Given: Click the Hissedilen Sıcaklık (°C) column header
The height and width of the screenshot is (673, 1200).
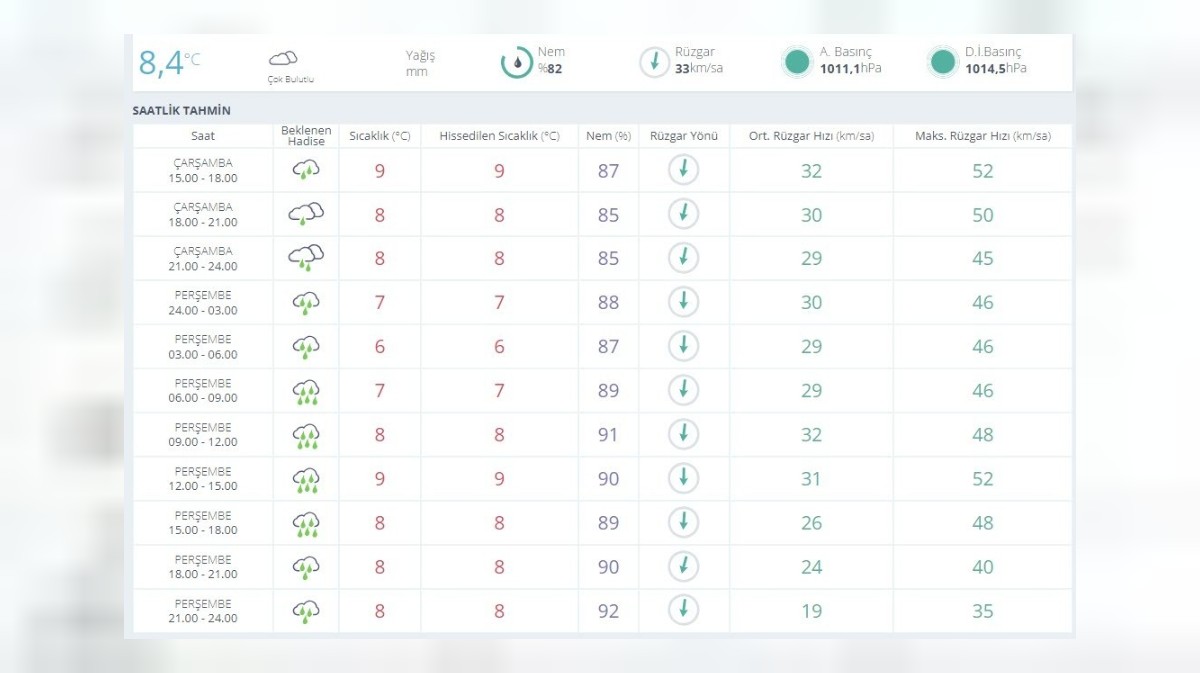Looking at the screenshot, I should click(x=499, y=136).
